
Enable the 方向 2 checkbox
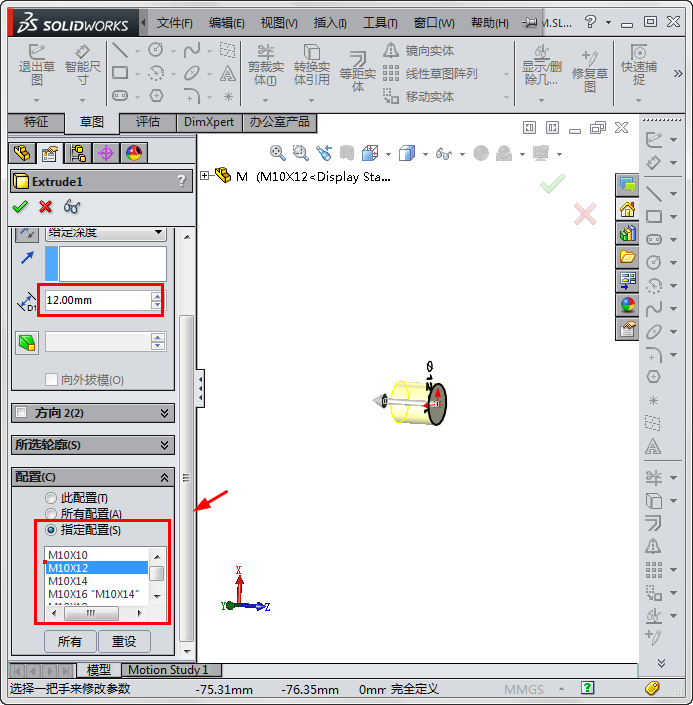coord(22,413)
